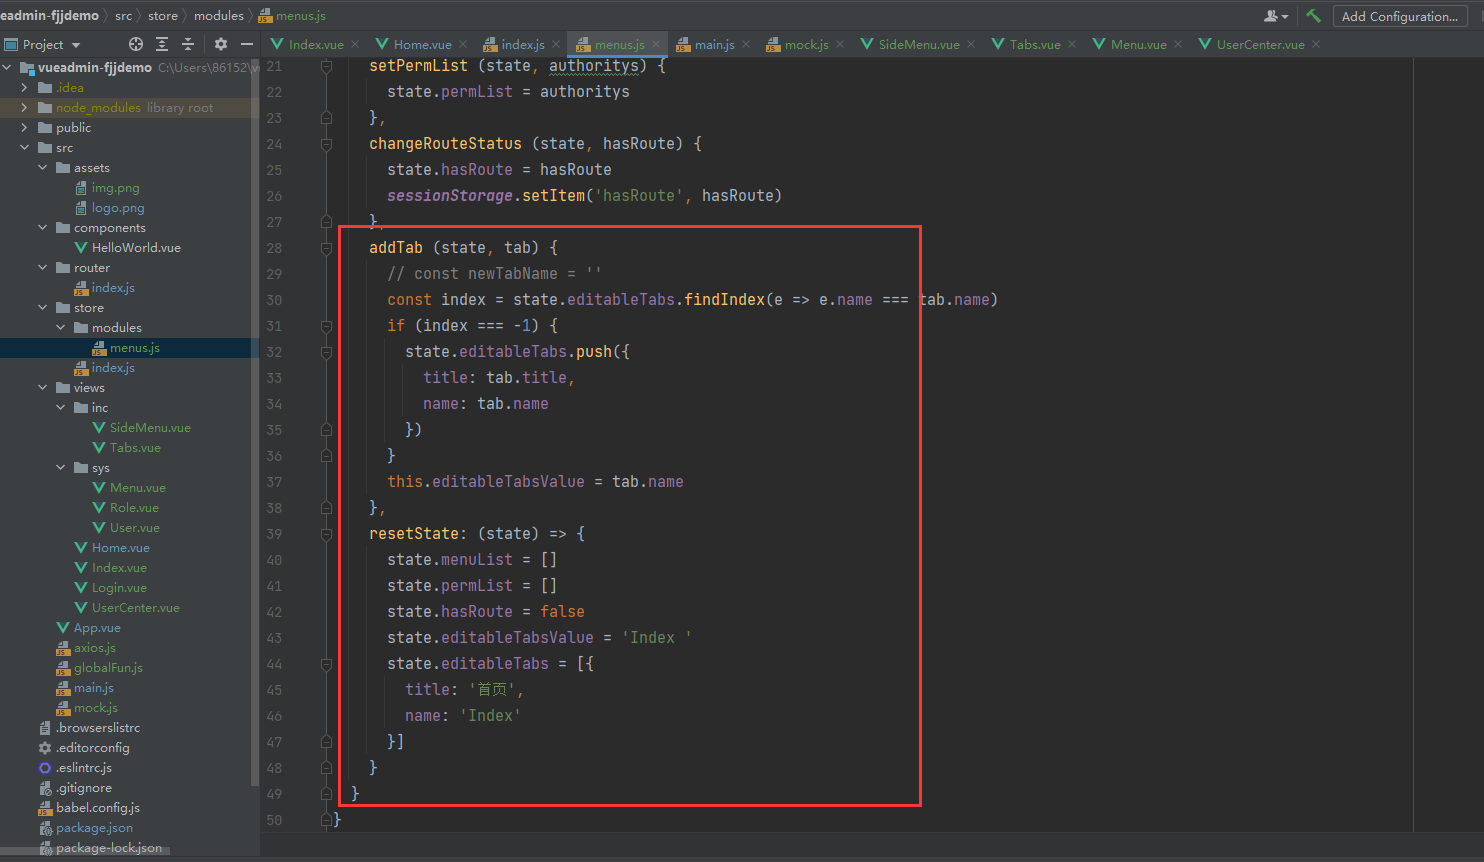Collapse the components folder arrow
This screenshot has height=862, width=1484.
(x=43, y=228)
